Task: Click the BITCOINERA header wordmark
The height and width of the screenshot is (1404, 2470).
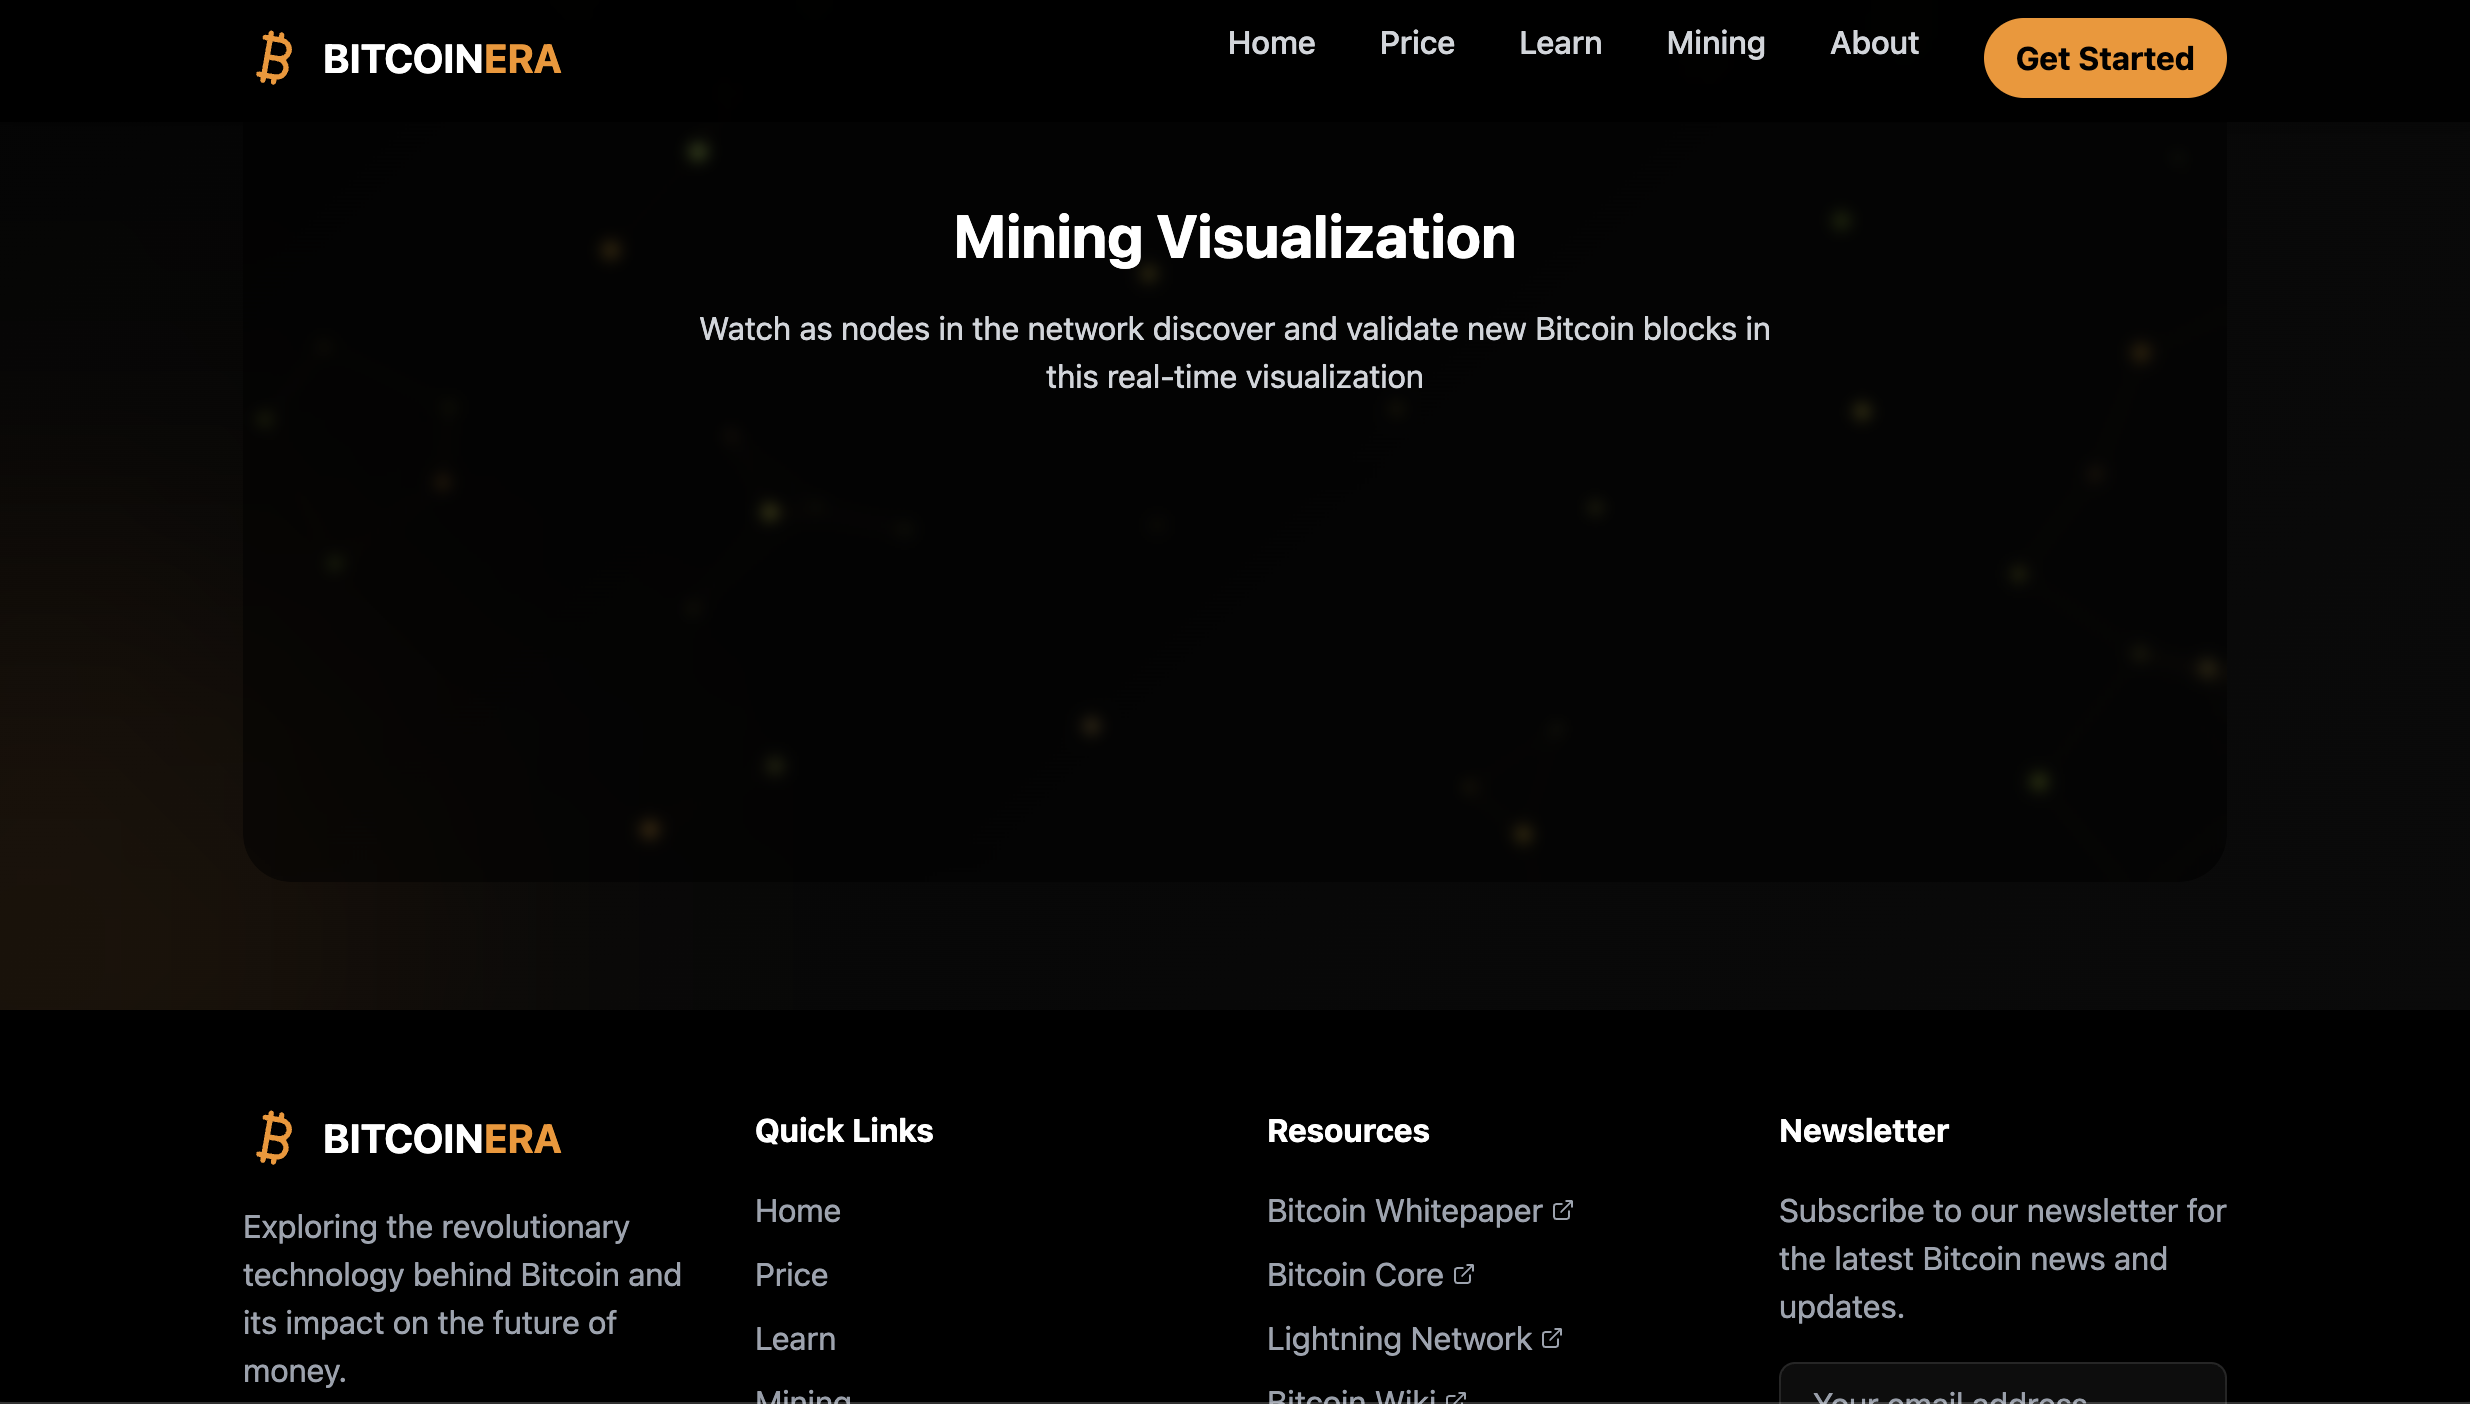Action: coord(441,59)
